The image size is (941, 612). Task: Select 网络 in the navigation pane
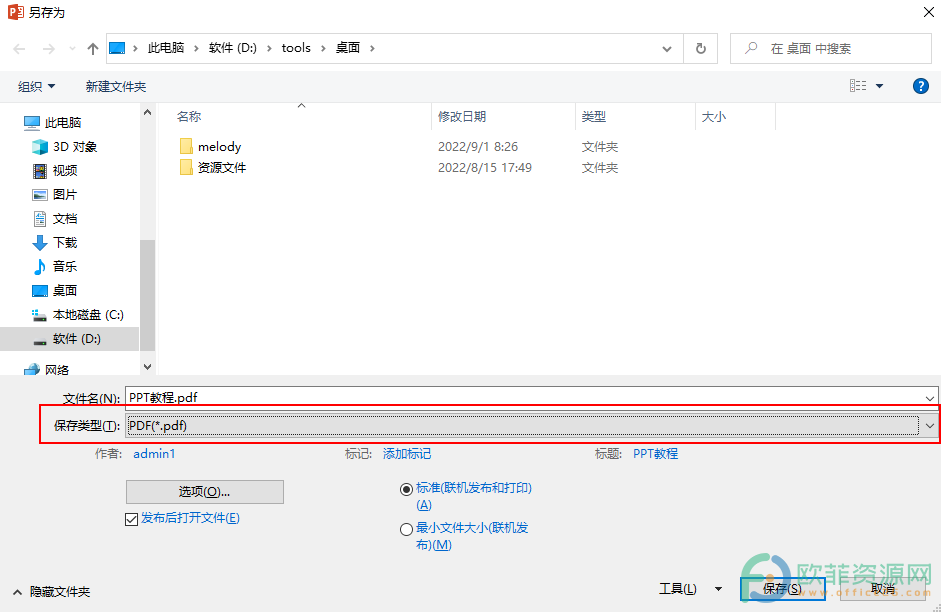click(46, 370)
